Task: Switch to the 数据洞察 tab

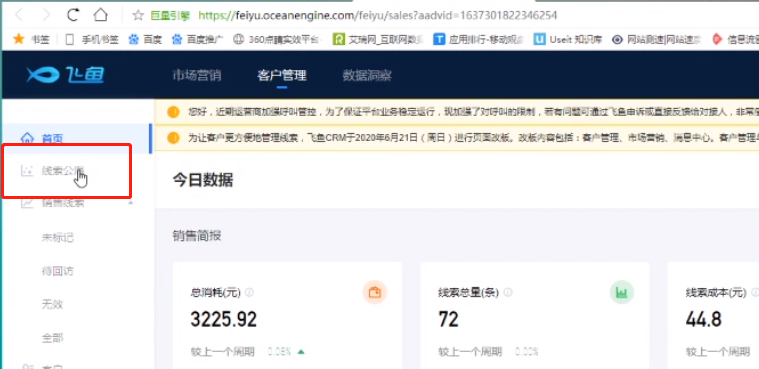Action: click(x=367, y=76)
